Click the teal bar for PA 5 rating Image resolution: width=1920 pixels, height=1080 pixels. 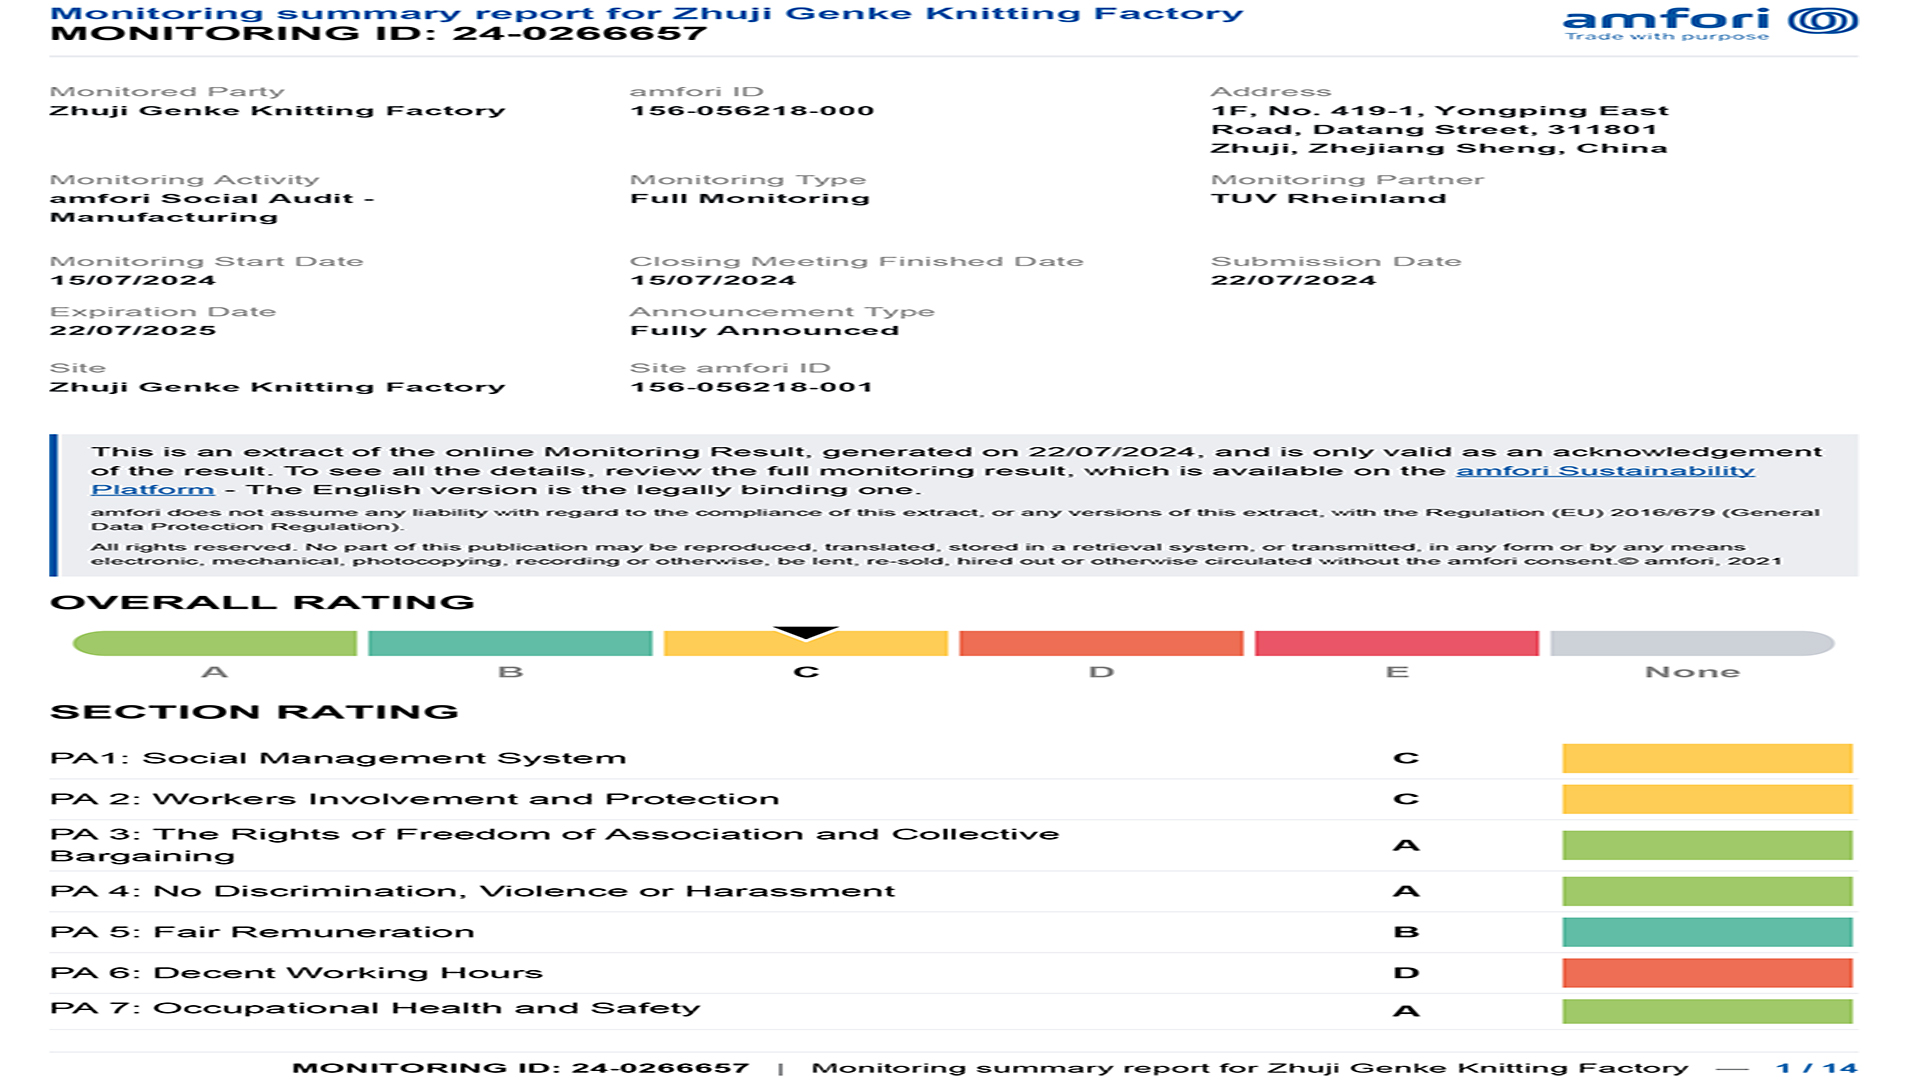(x=1707, y=932)
